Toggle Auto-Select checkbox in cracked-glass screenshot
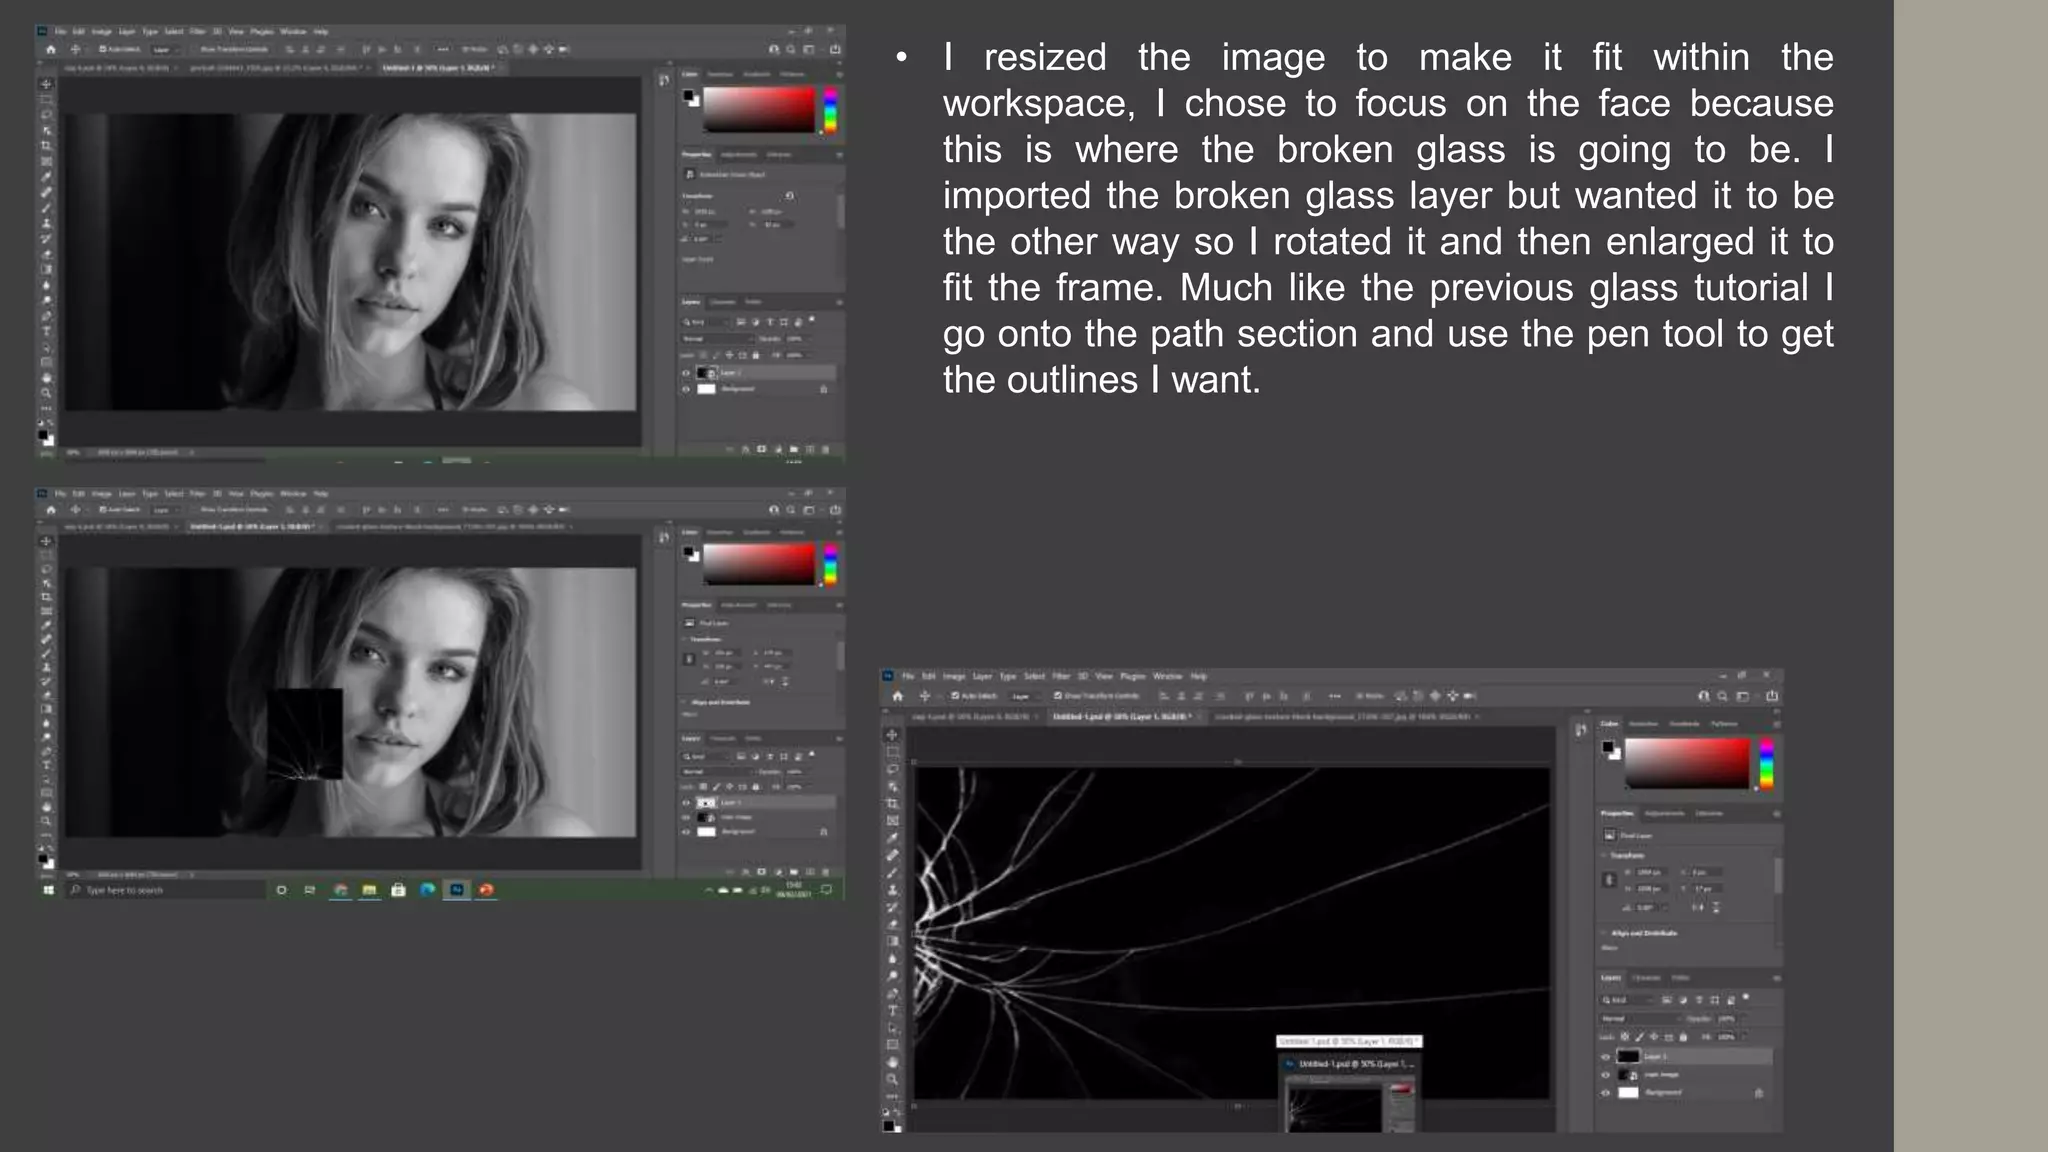 [x=955, y=696]
